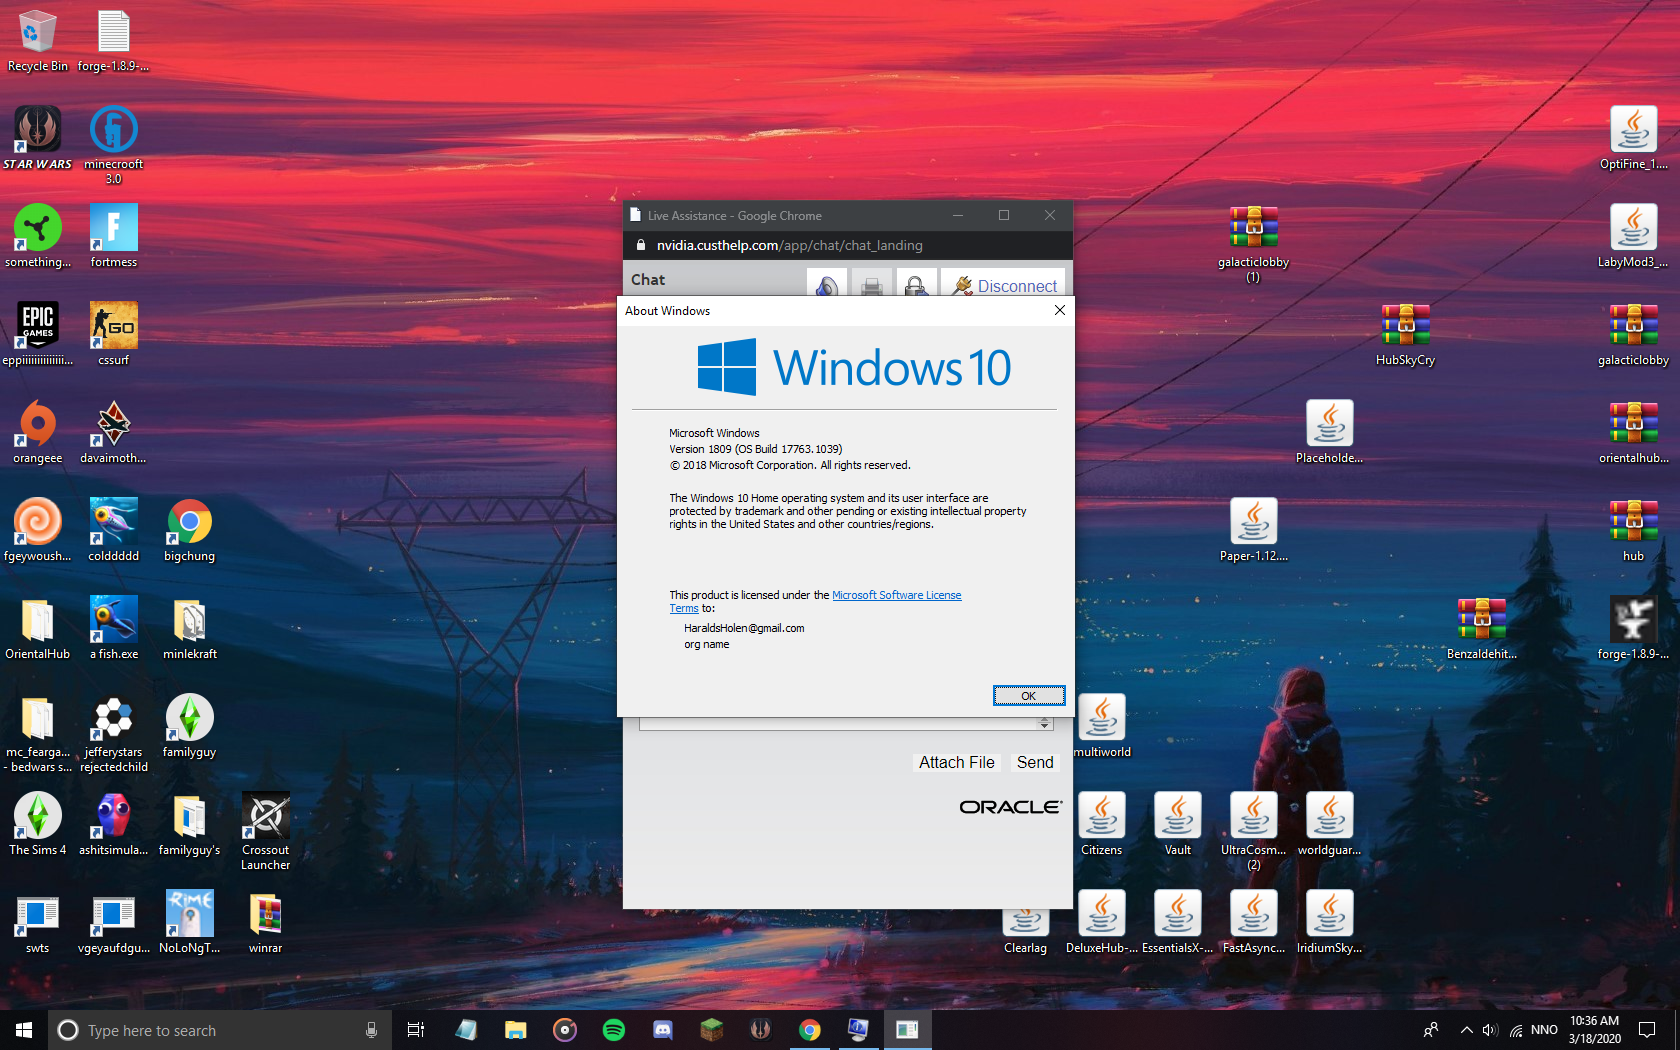This screenshot has height=1050, width=1680.
Task: Select the worldguar... jar file icon
Action: pyautogui.click(x=1329, y=824)
